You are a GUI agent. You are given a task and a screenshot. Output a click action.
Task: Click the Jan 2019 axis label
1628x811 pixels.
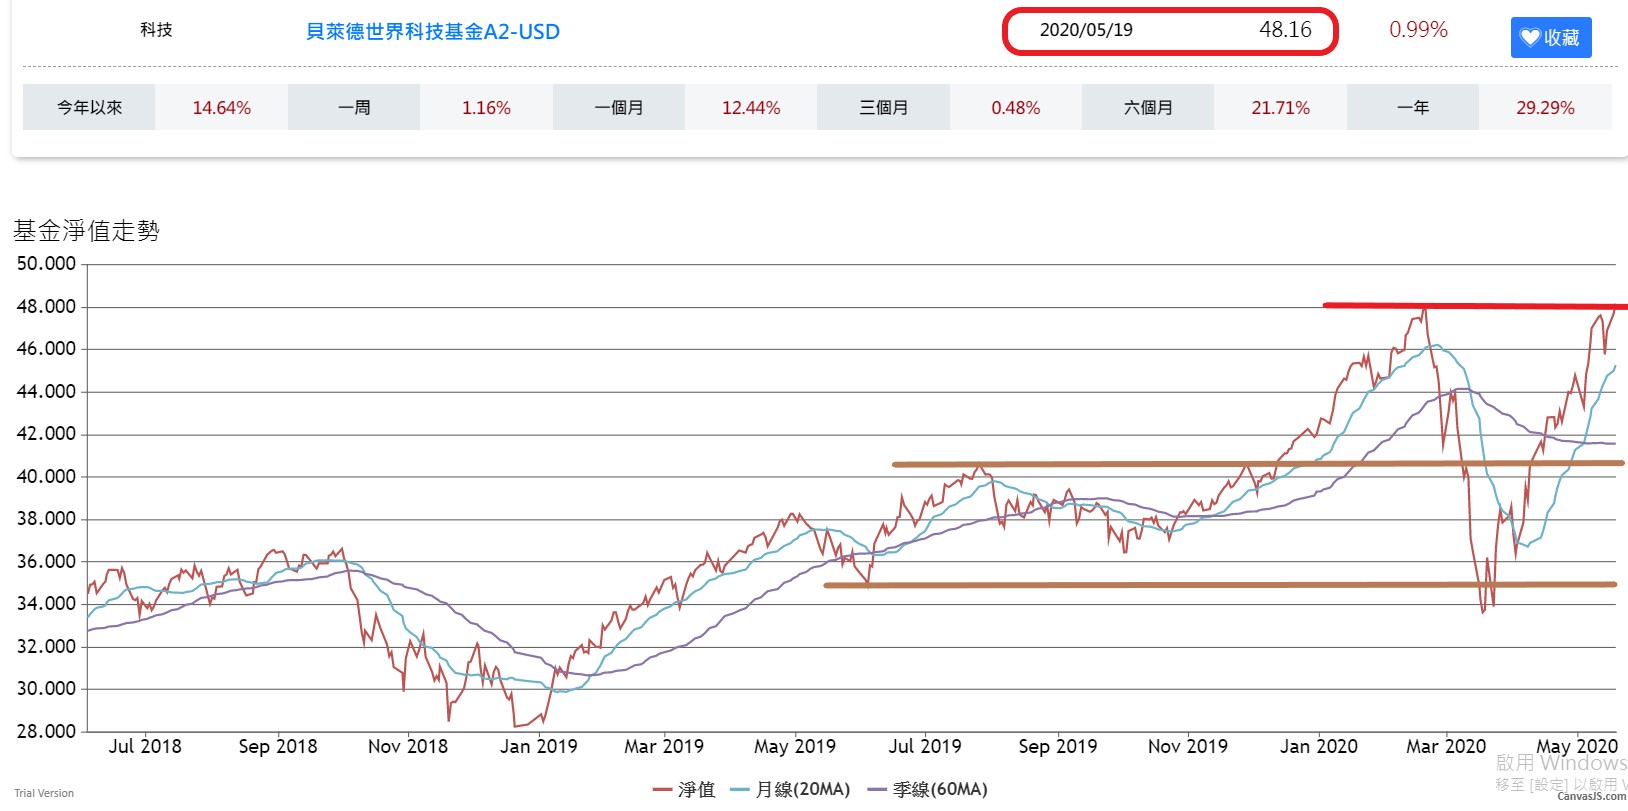tap(539, 746)
